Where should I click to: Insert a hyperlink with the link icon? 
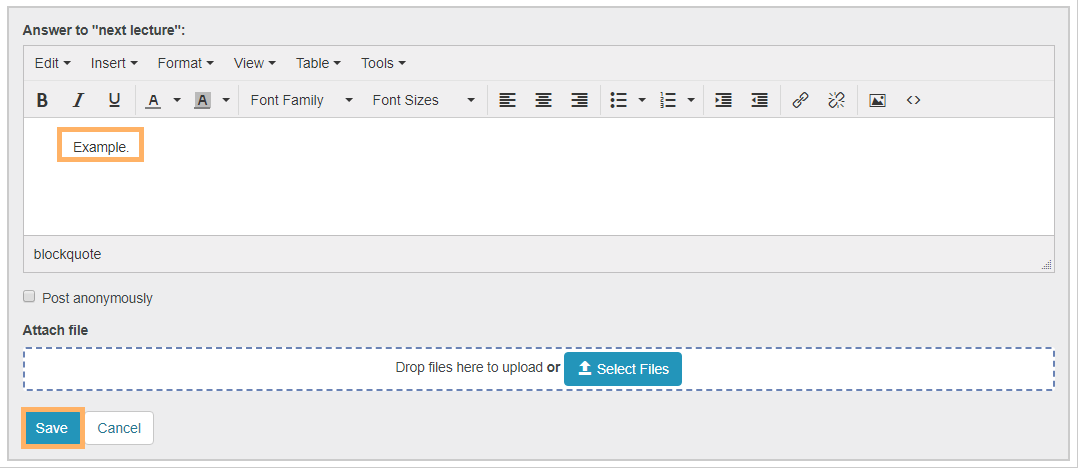800,100
